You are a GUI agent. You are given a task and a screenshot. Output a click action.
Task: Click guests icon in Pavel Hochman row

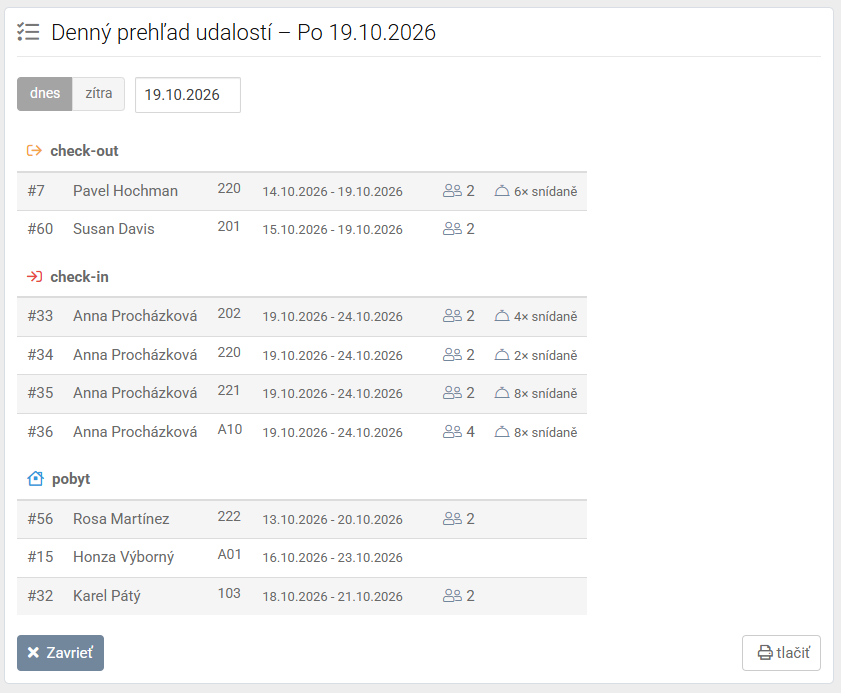tap(452, 190)
